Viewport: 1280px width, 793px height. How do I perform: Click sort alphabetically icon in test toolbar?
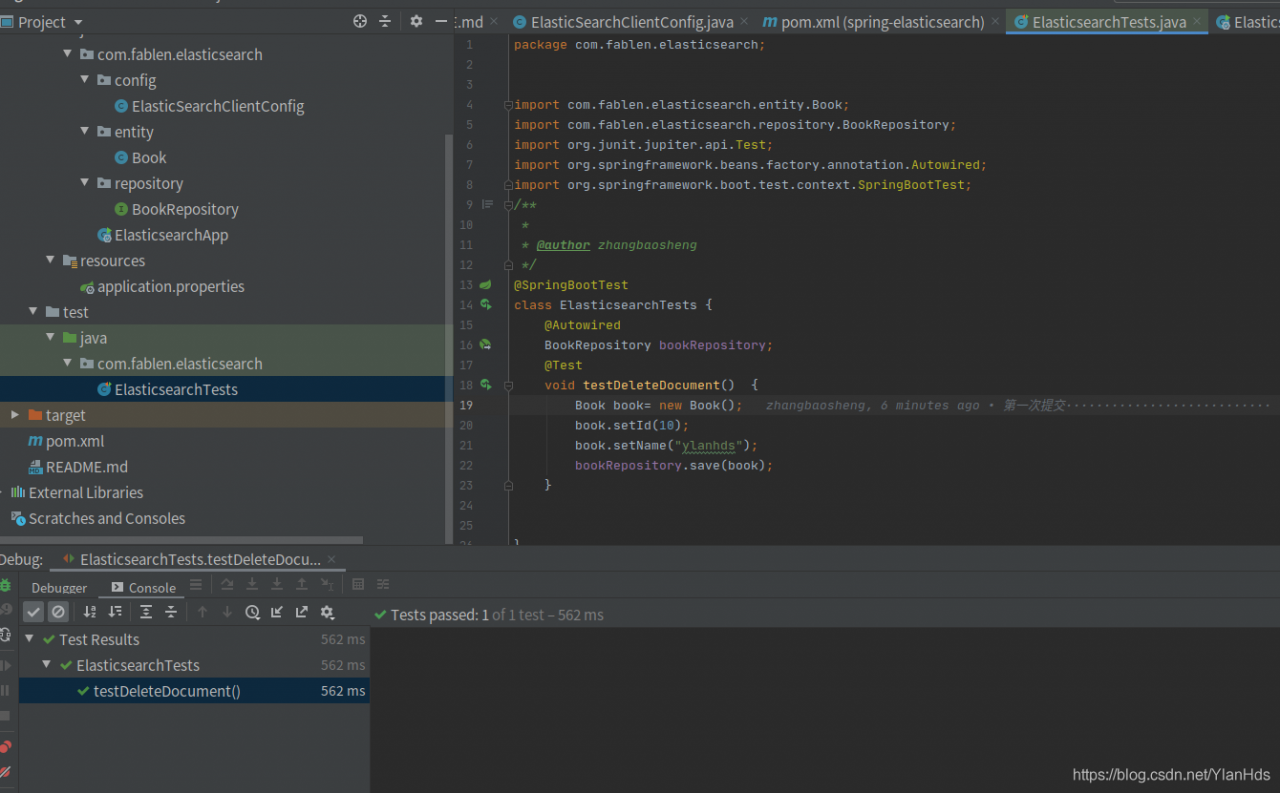pyautogui.click(x=90, y=612)
